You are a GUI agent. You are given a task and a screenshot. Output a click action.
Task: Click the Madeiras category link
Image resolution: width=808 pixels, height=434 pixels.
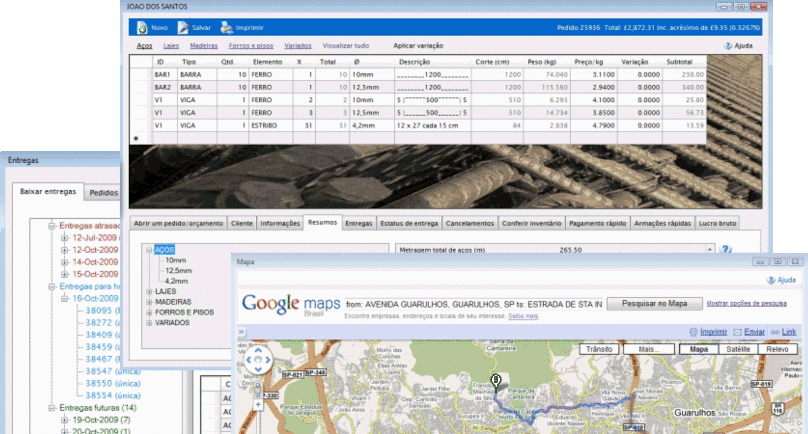tap(204, 46)
